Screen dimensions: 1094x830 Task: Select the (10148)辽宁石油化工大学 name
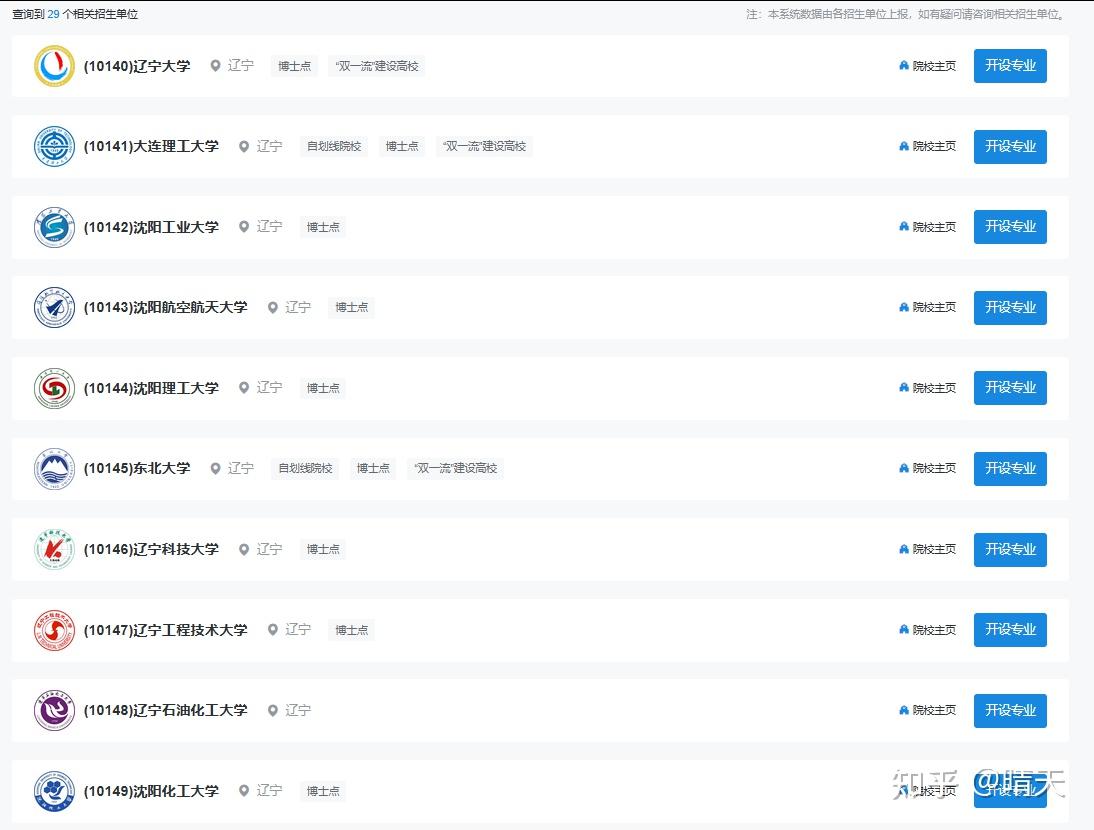click(165, 711)
